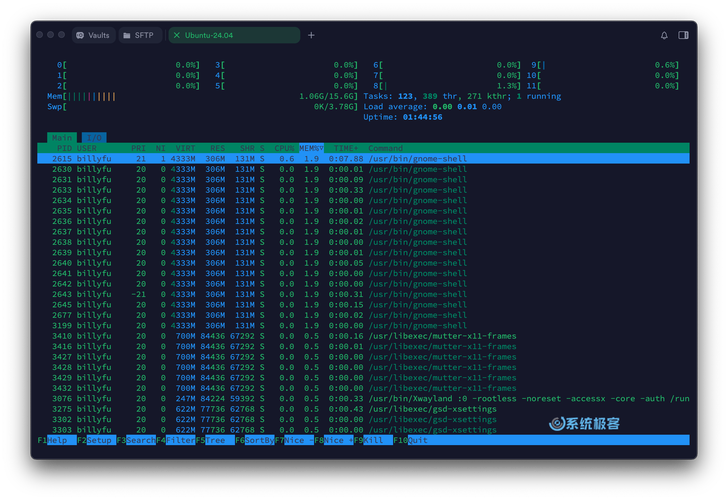
Task: Click memory value 1.06G/15.6G
Action: (327, 96)
